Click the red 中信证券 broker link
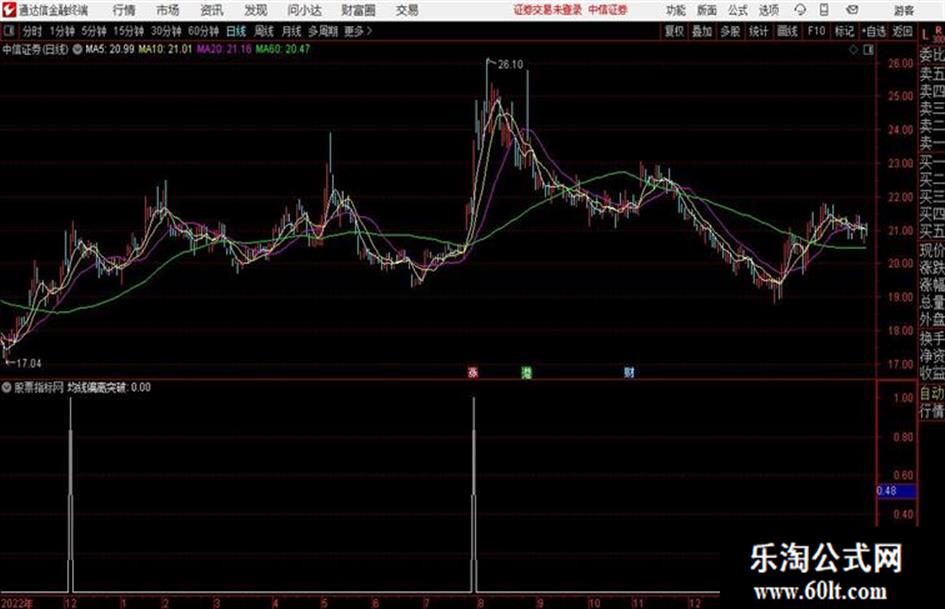 click(608, 10)
